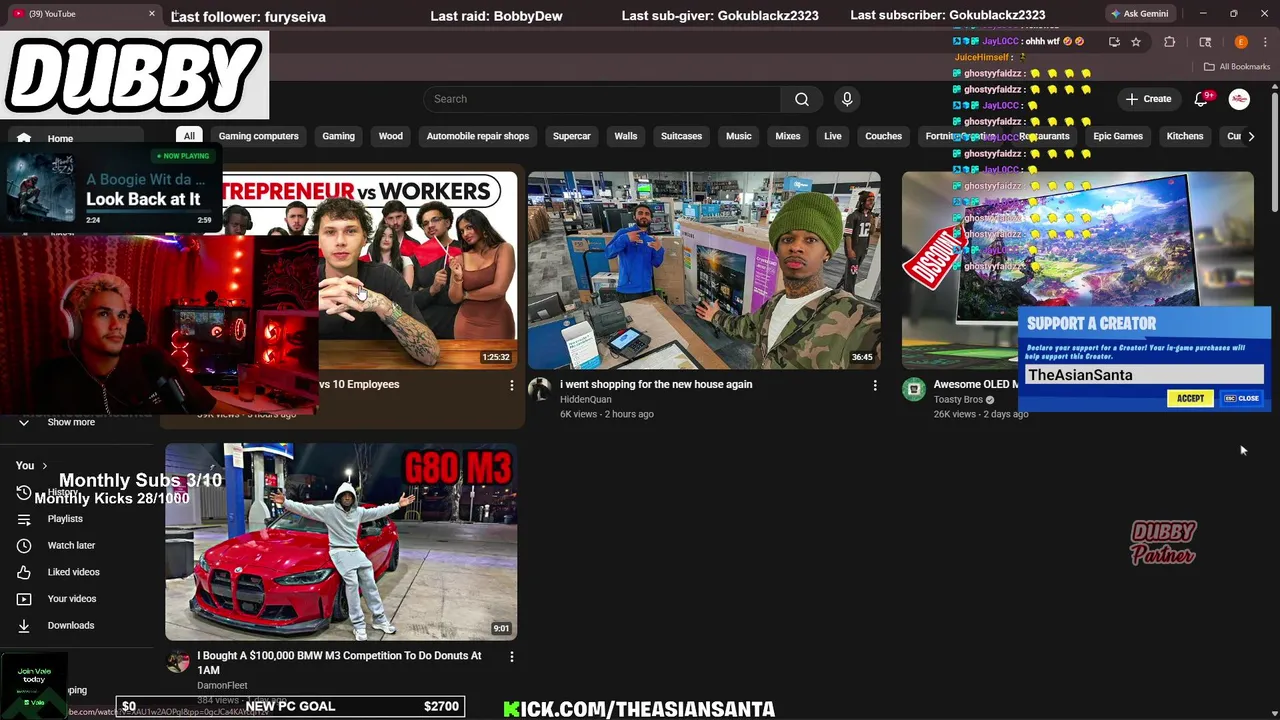This screenshot has width=1280, height=720.
Task: Expand the You section chevron
Action: (44, 466)
